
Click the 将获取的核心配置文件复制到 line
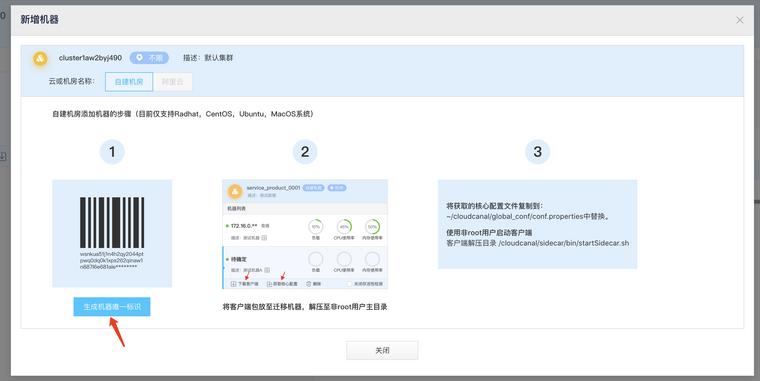pos(495,206)
